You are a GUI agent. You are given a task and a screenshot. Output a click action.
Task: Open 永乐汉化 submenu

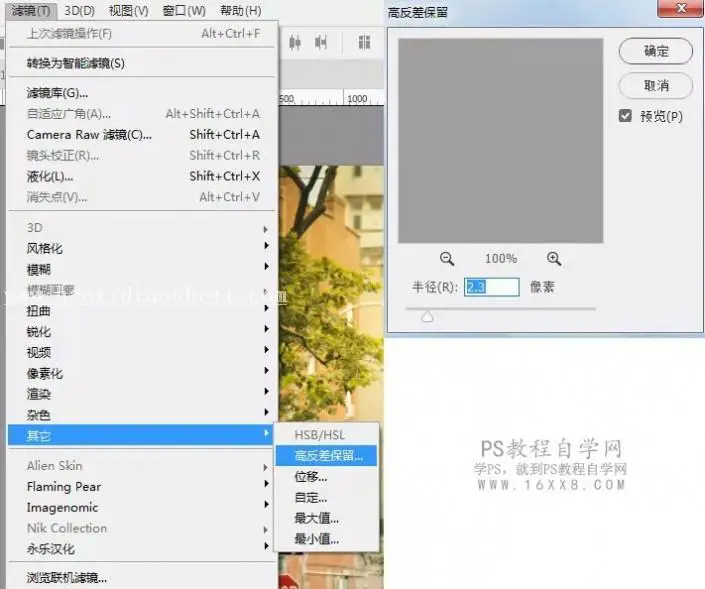142,549
